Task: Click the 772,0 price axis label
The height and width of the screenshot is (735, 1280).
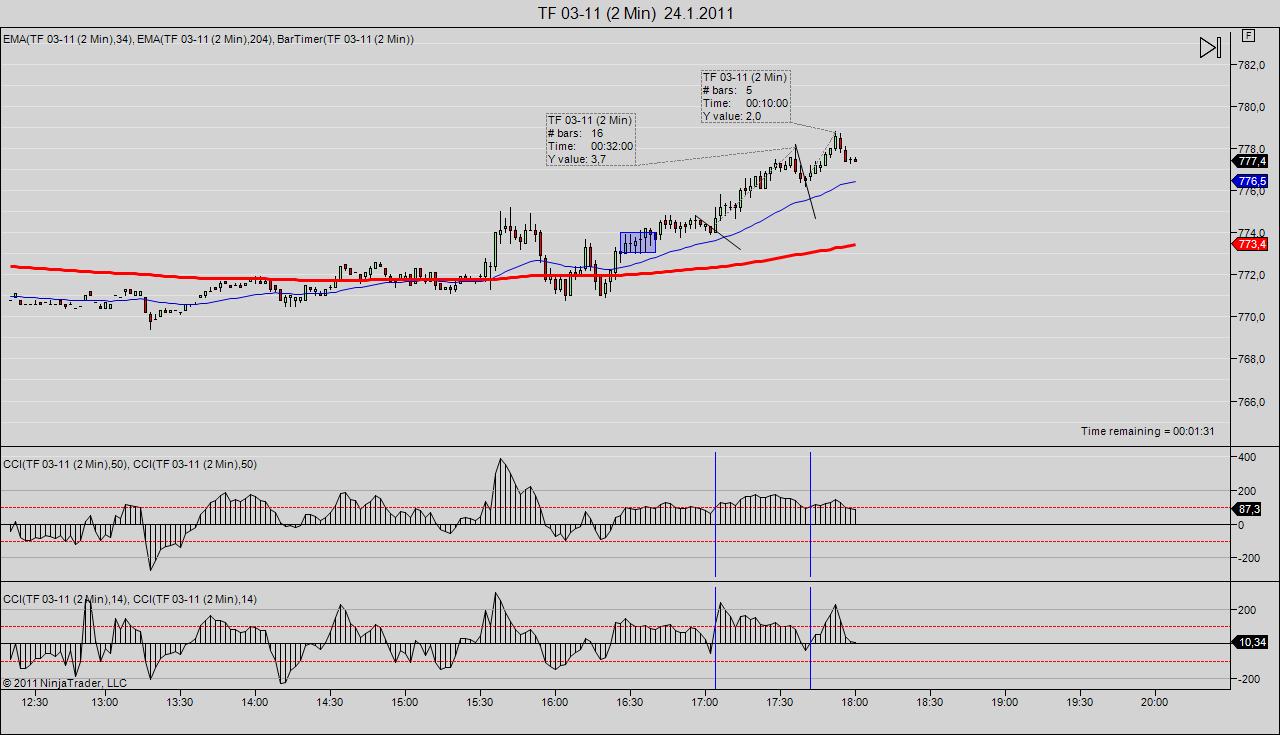Action: coord(1252,275)
